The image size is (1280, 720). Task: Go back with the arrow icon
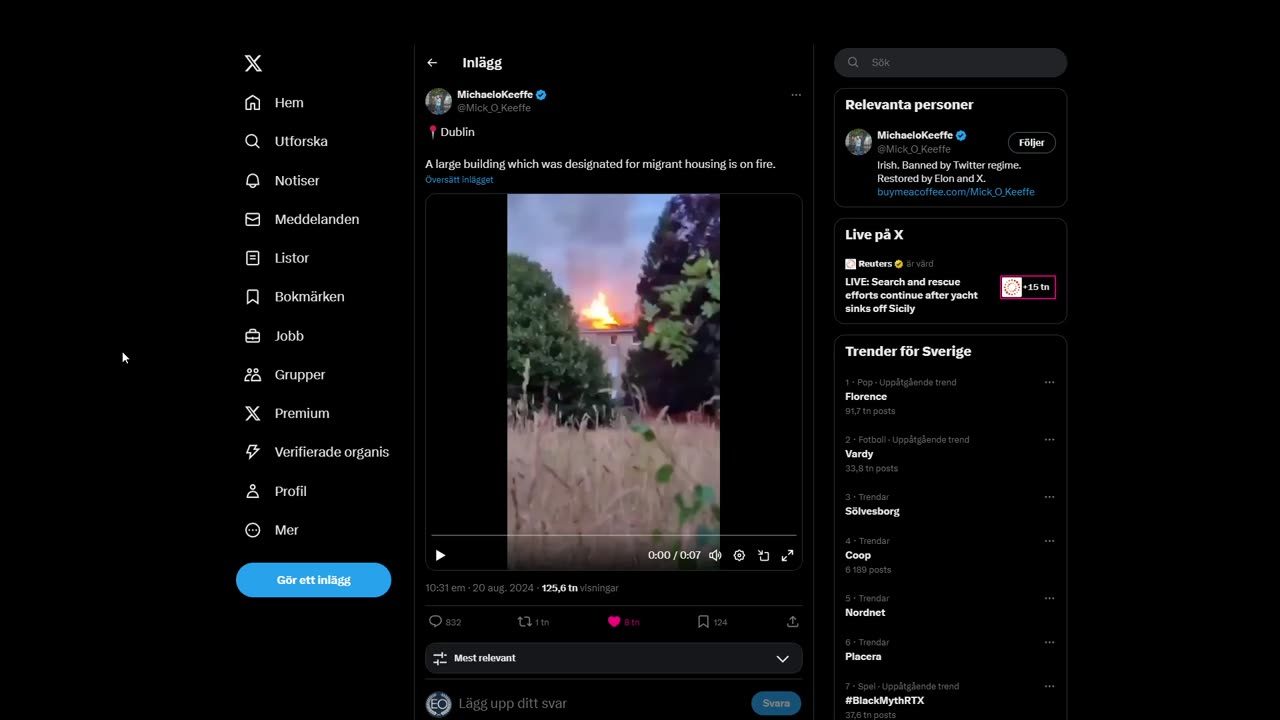432,62
